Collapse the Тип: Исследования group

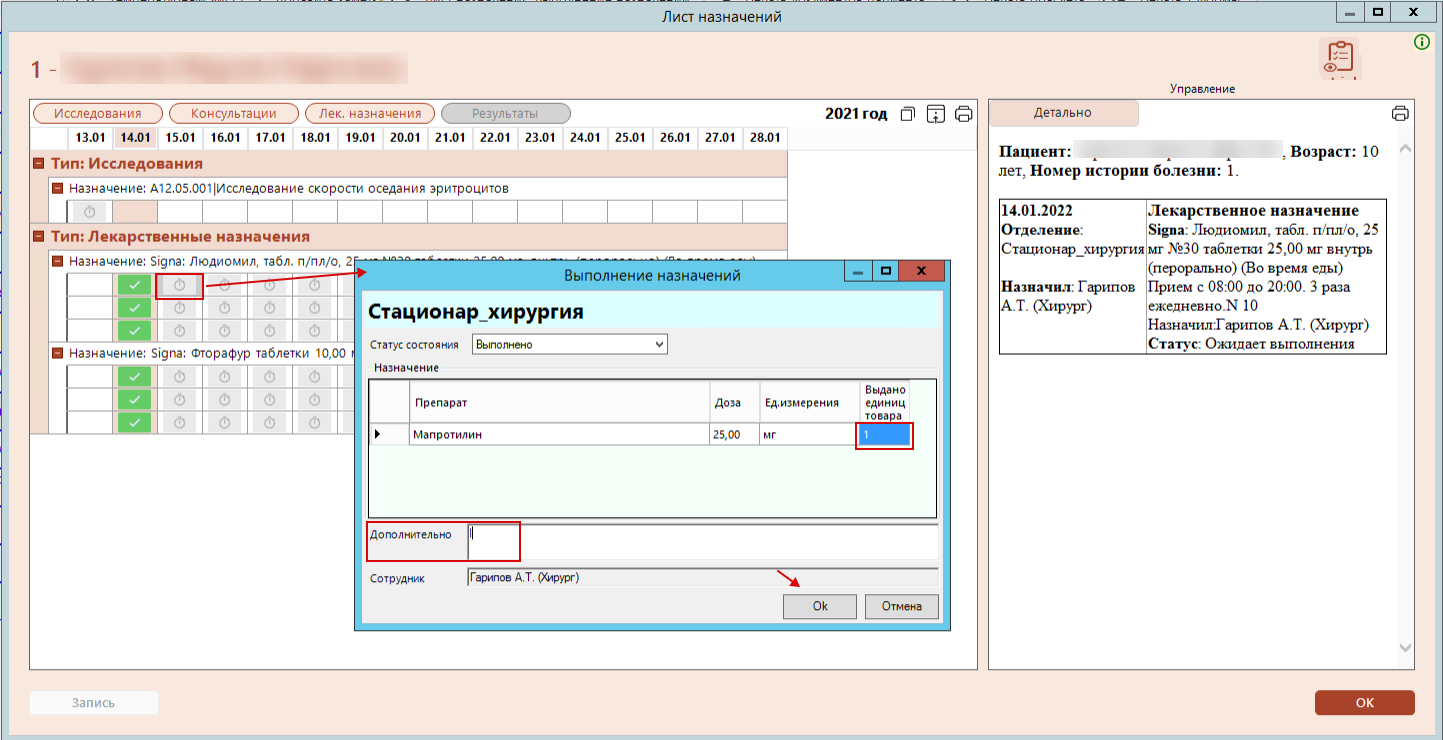[39, 164]
